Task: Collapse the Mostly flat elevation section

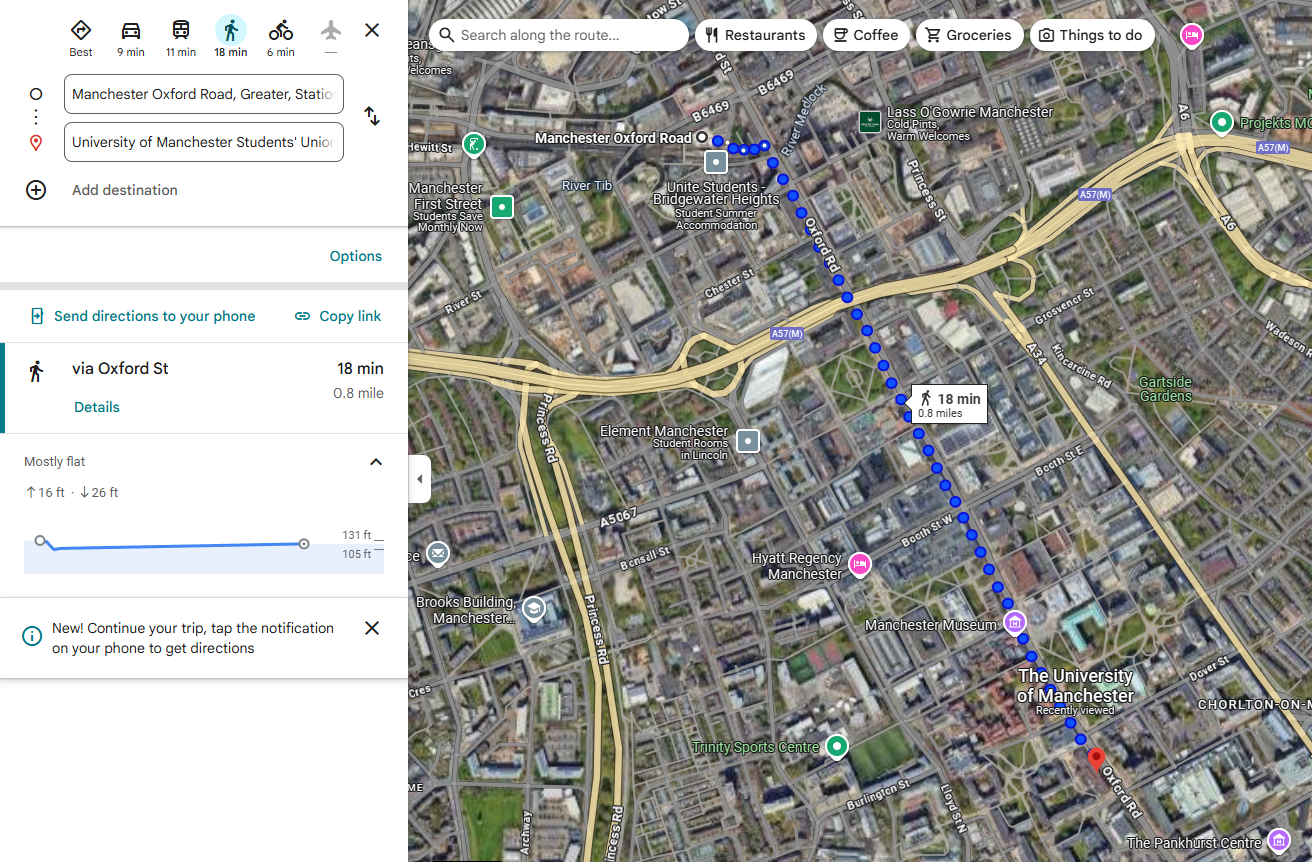Action: click(376, 462)
